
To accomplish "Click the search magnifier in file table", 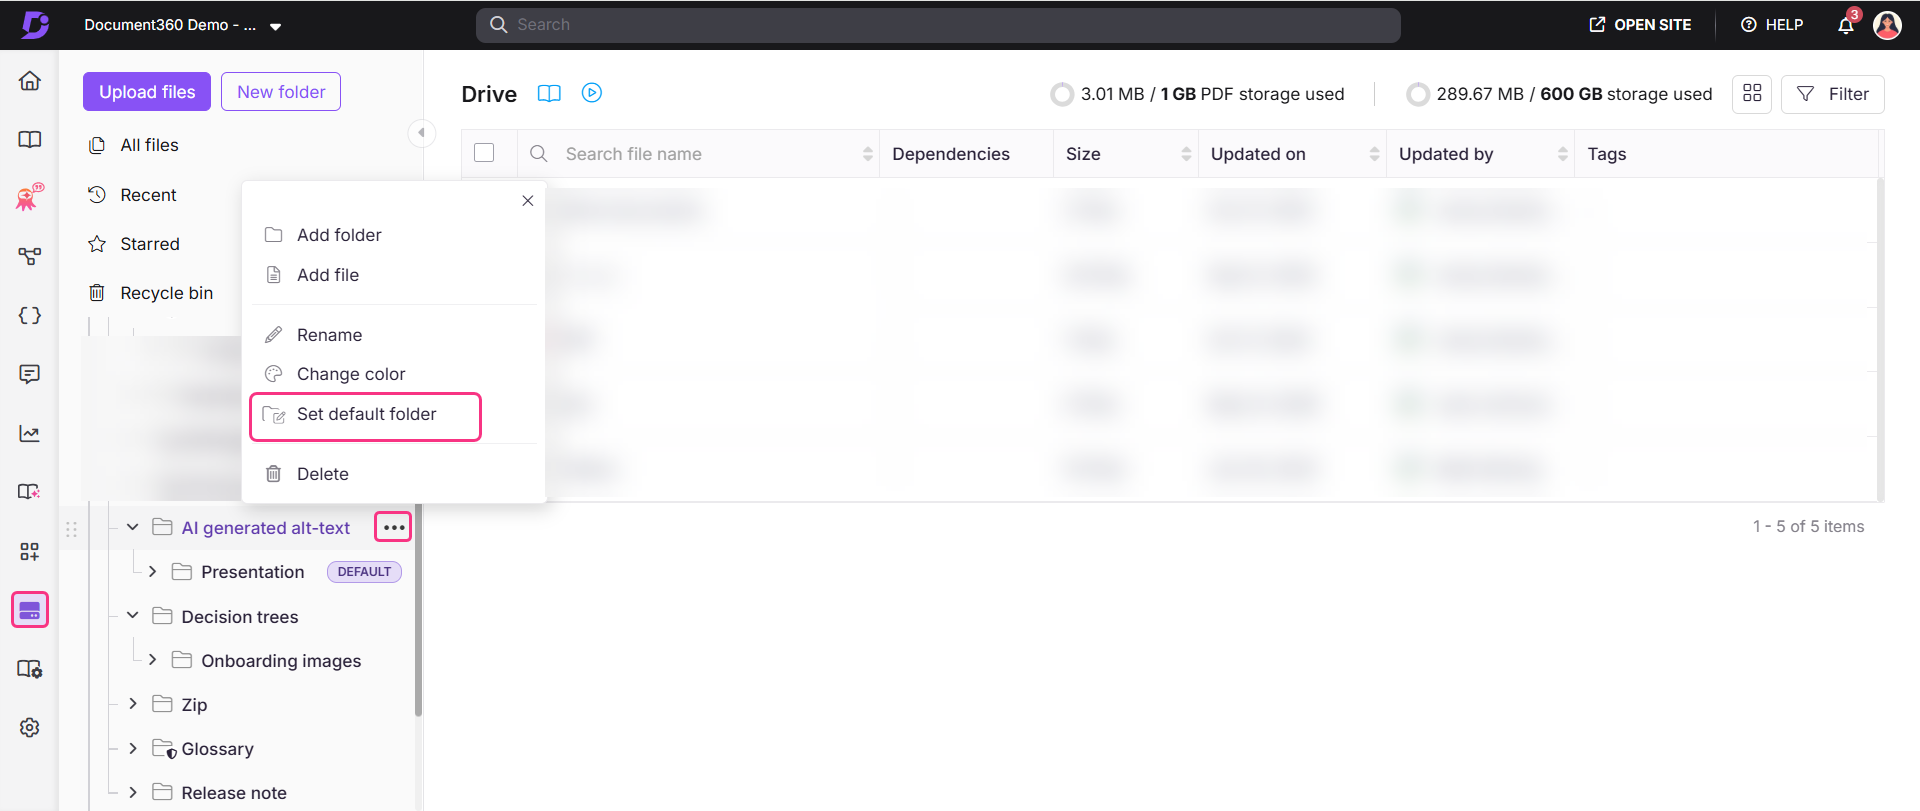I will [539, 154].
